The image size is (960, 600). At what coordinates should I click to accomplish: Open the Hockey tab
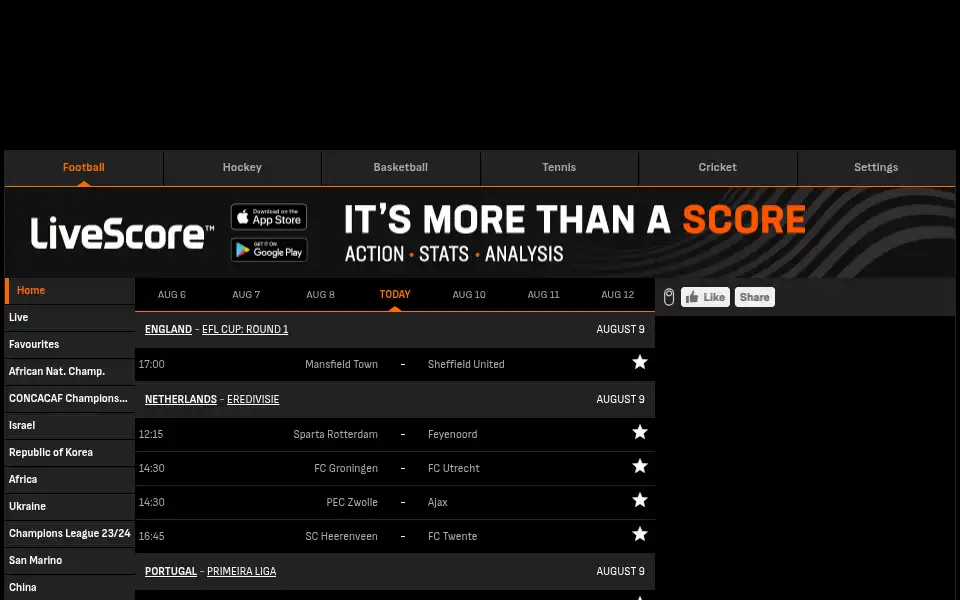tap(242, 168)
